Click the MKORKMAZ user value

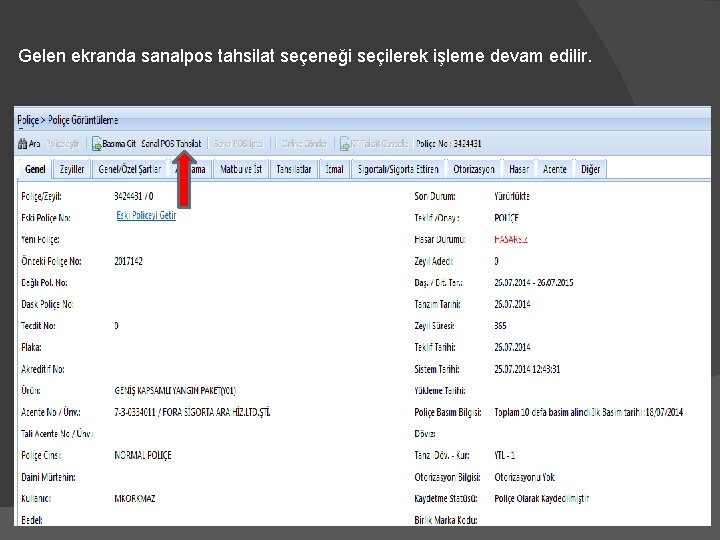point(135,499)
